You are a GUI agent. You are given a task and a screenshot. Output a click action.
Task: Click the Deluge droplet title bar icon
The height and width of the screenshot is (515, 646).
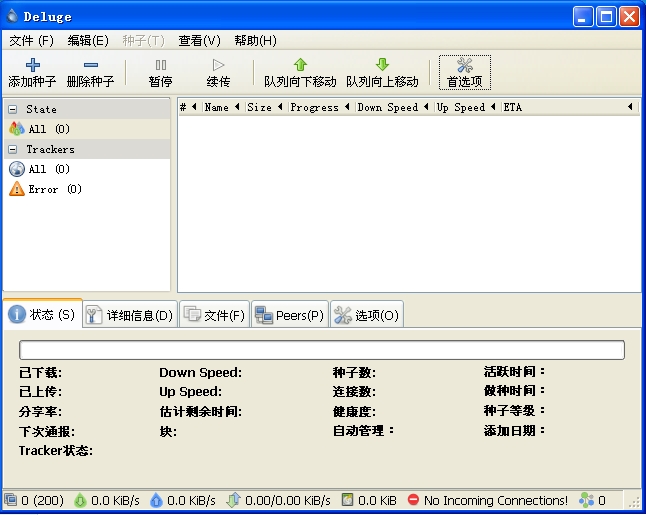pos(12,16)
